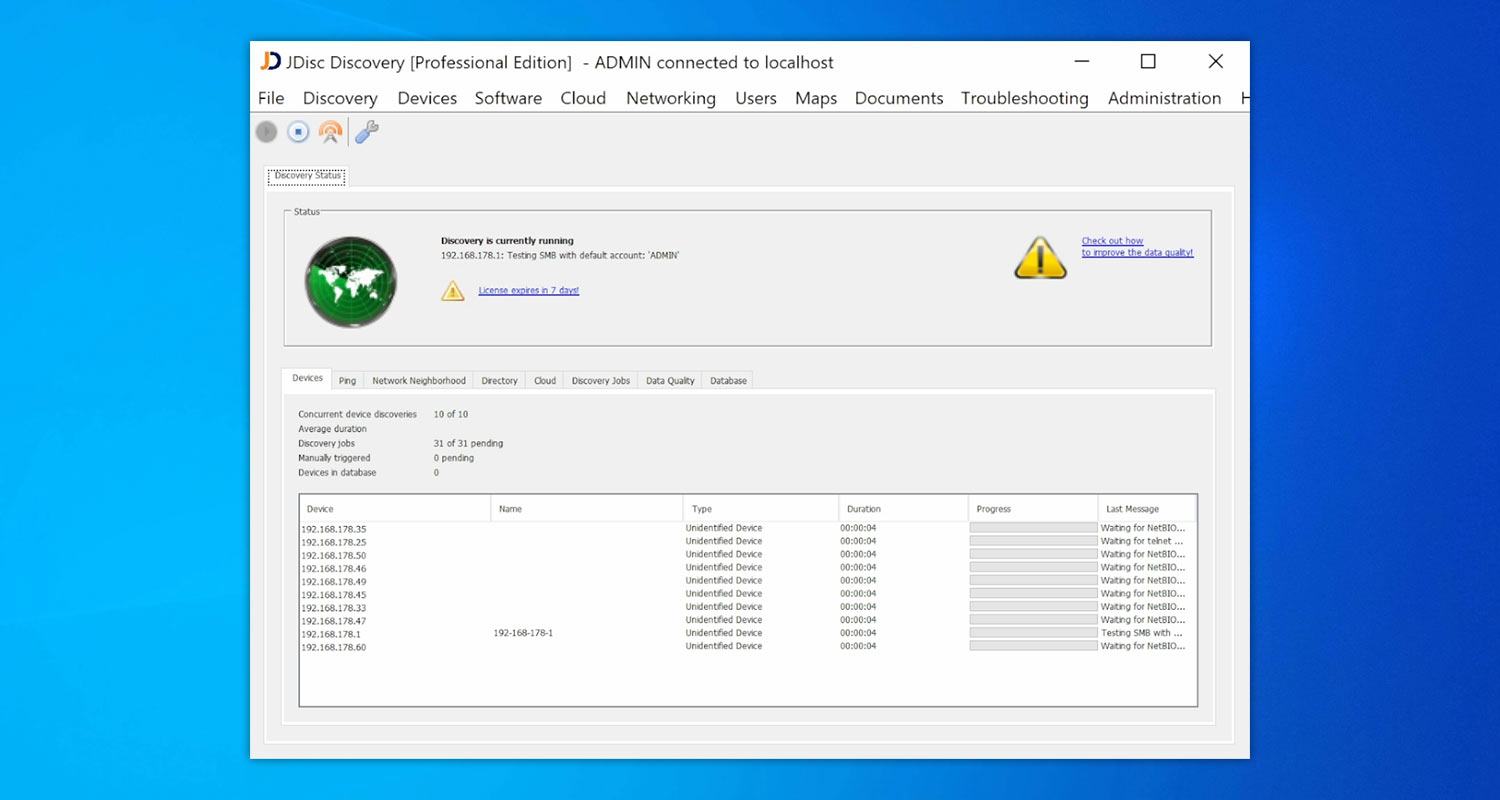Select the 192.168.178.1 device row
Viewport: 1500px width, 800px height.
pos(331,634)
